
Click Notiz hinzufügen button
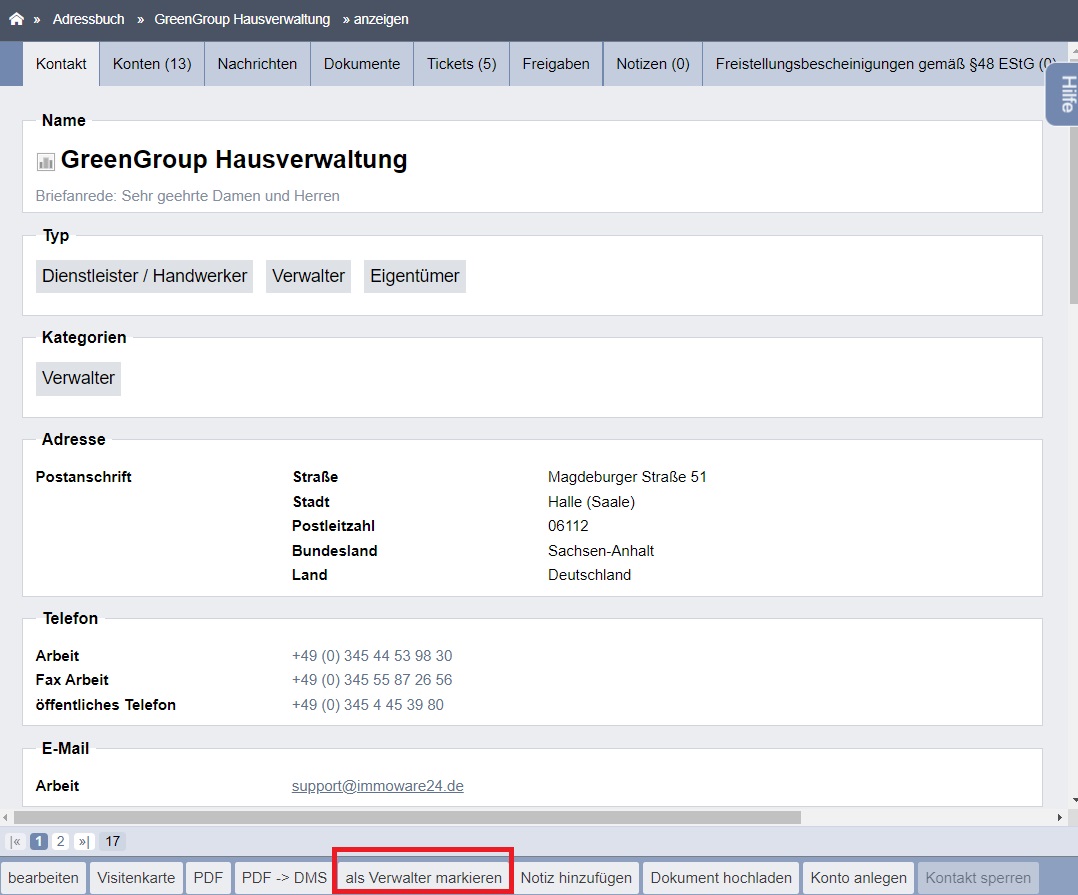pos(576,878)
